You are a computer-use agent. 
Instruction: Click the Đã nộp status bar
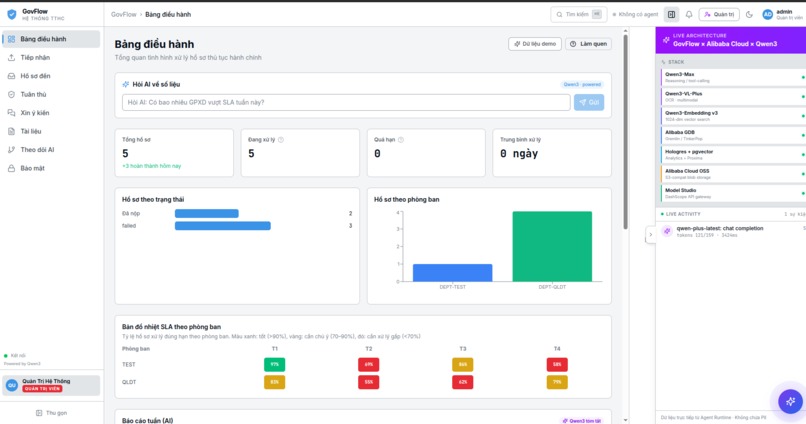click(x=207, y=213)
